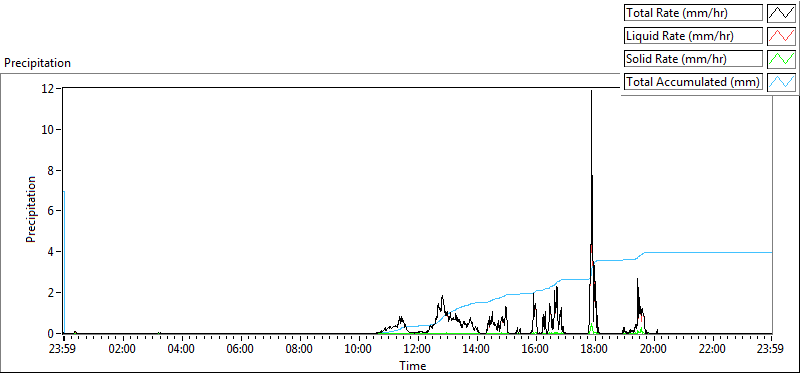Click the Liquid Rate red line swatch
This screenshot has width=800, height=373.
pos(782,36)
